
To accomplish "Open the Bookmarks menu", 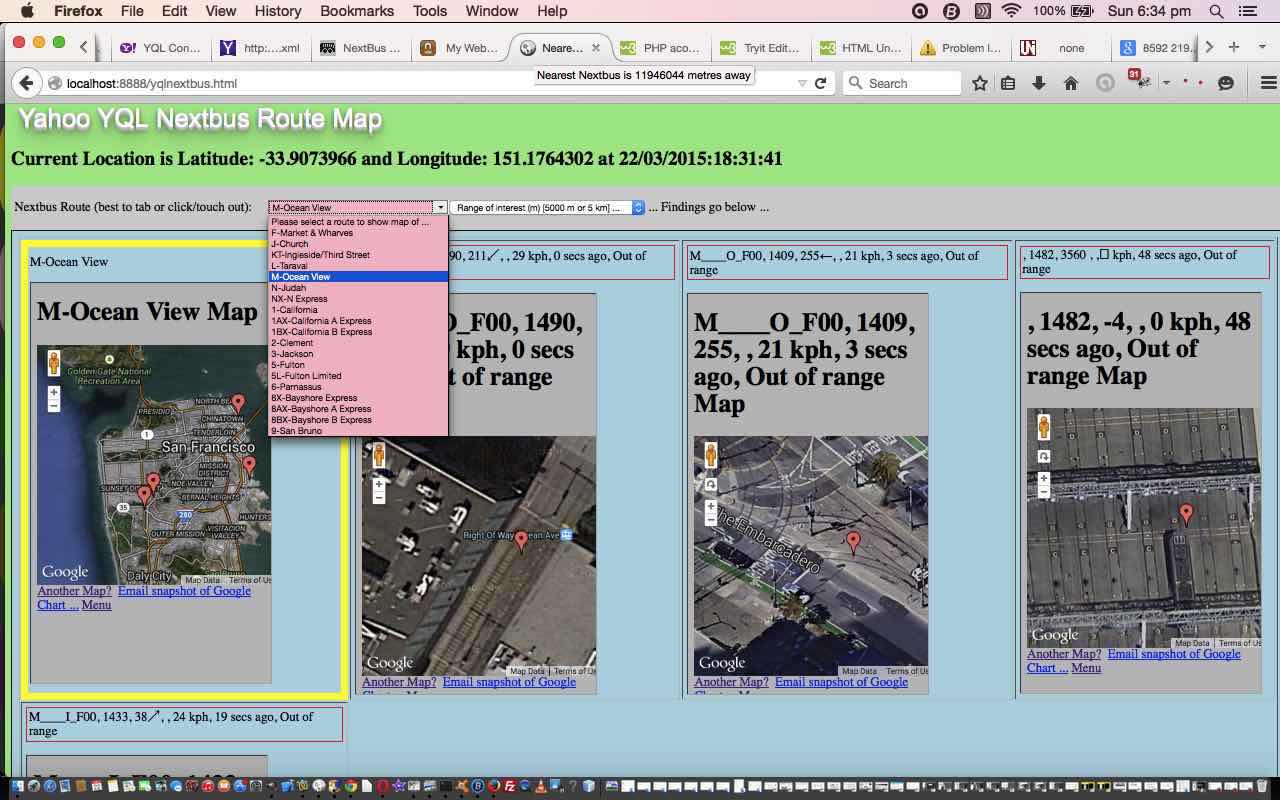I will point(357,11).
